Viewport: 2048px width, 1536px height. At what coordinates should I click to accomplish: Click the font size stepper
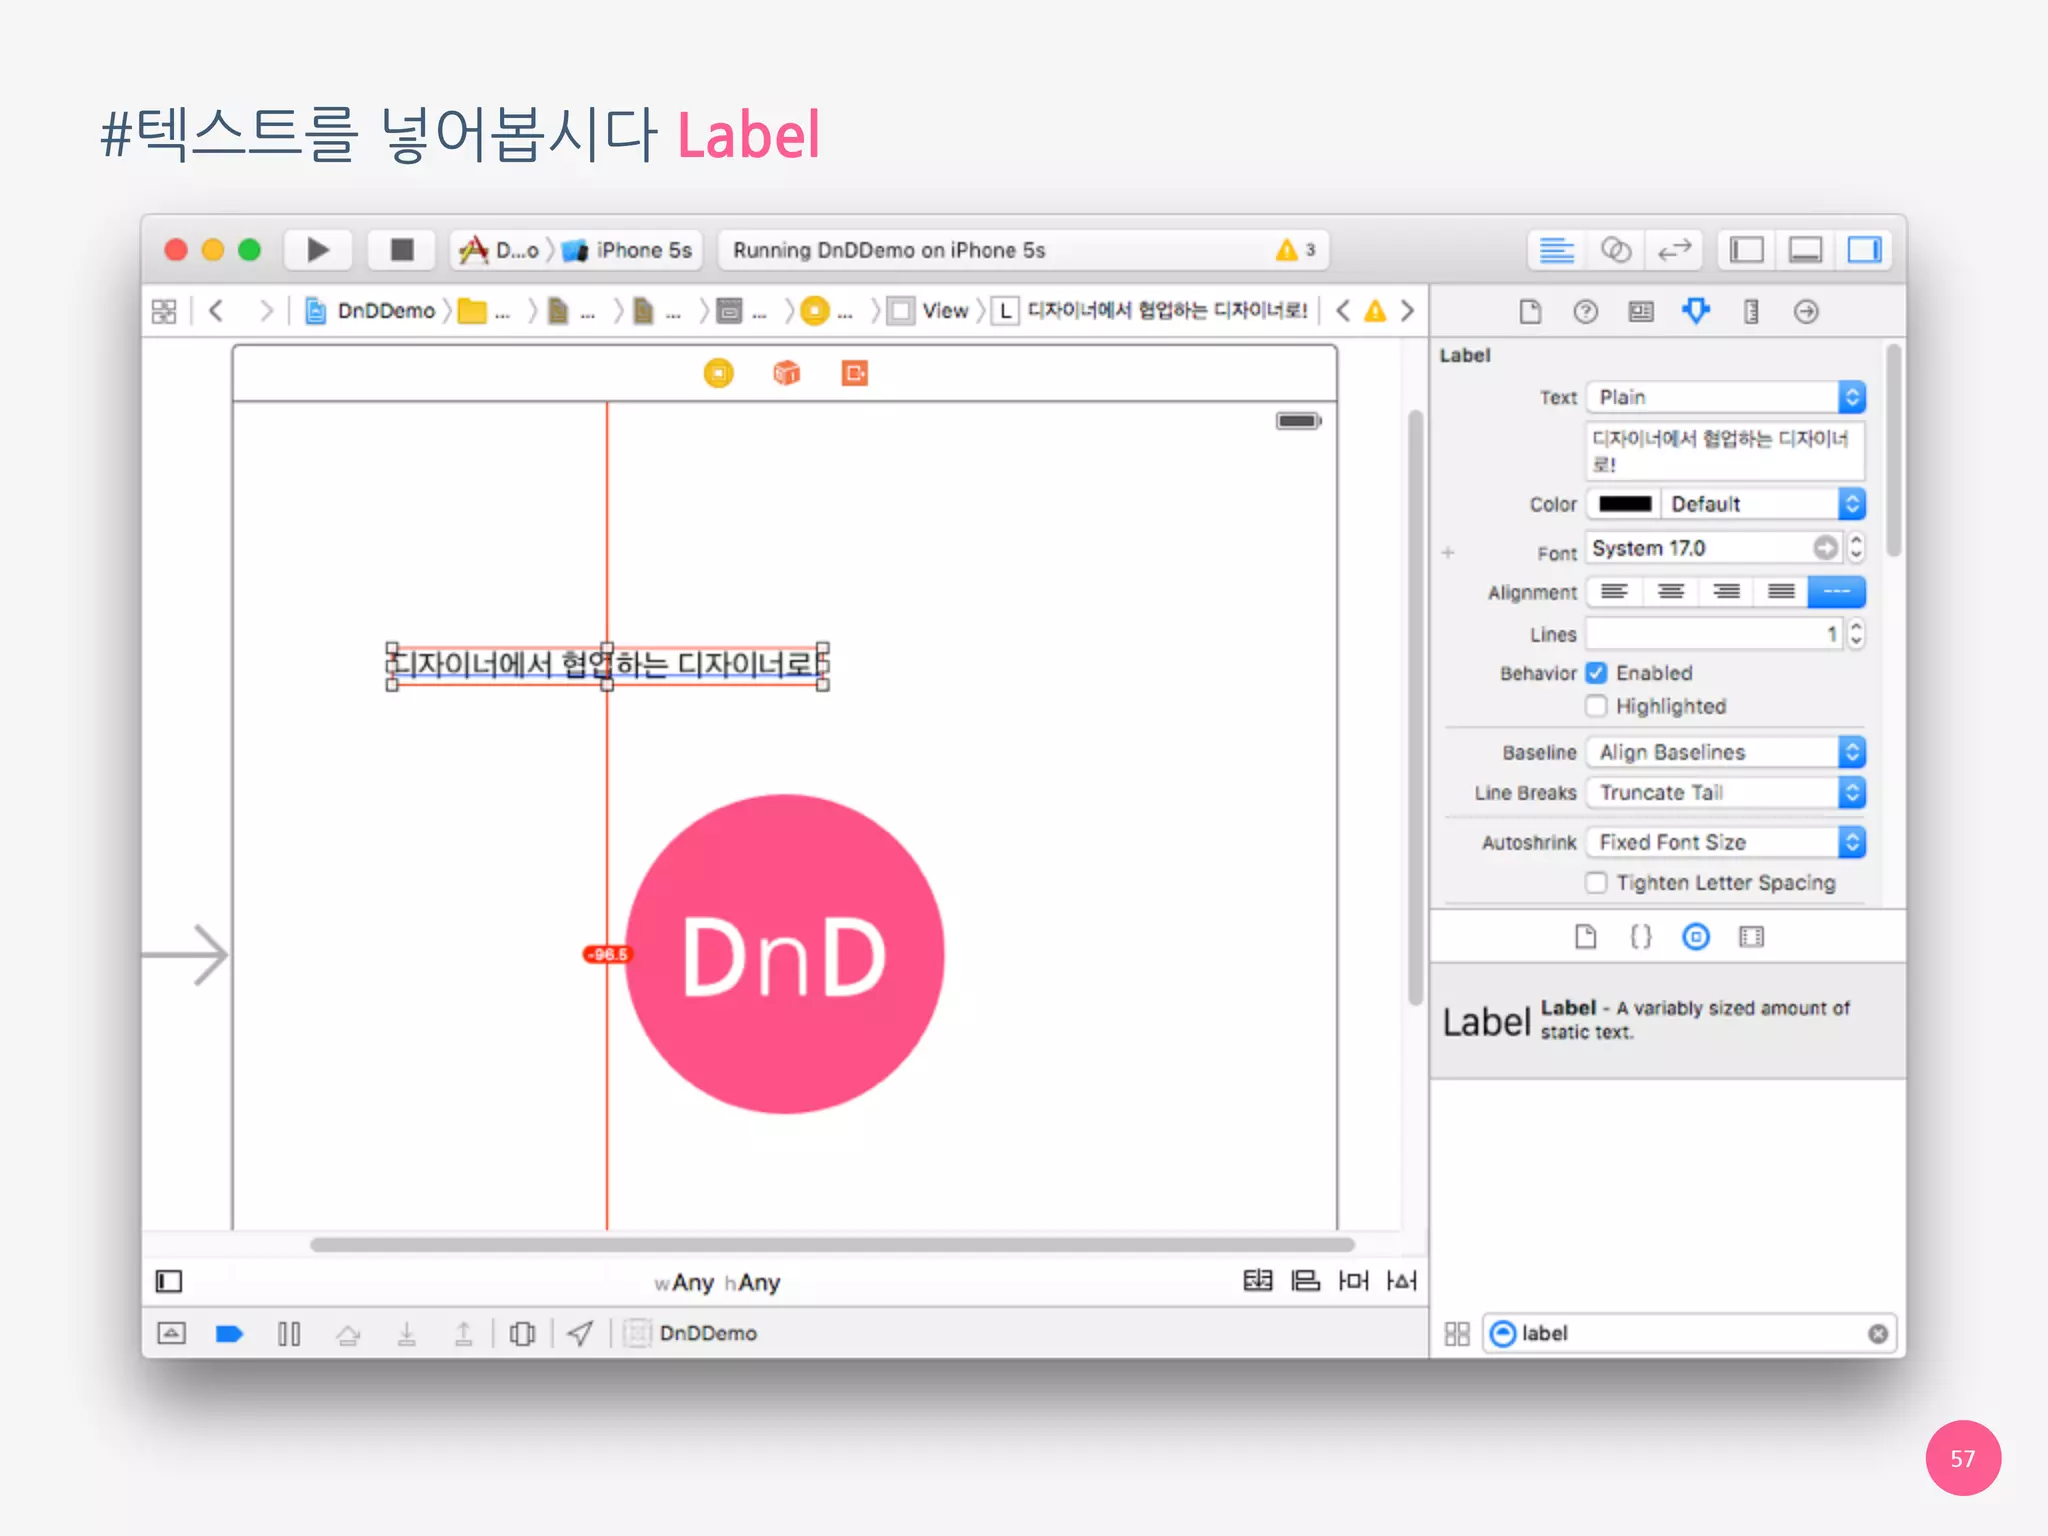click(x=1856, y=548)
